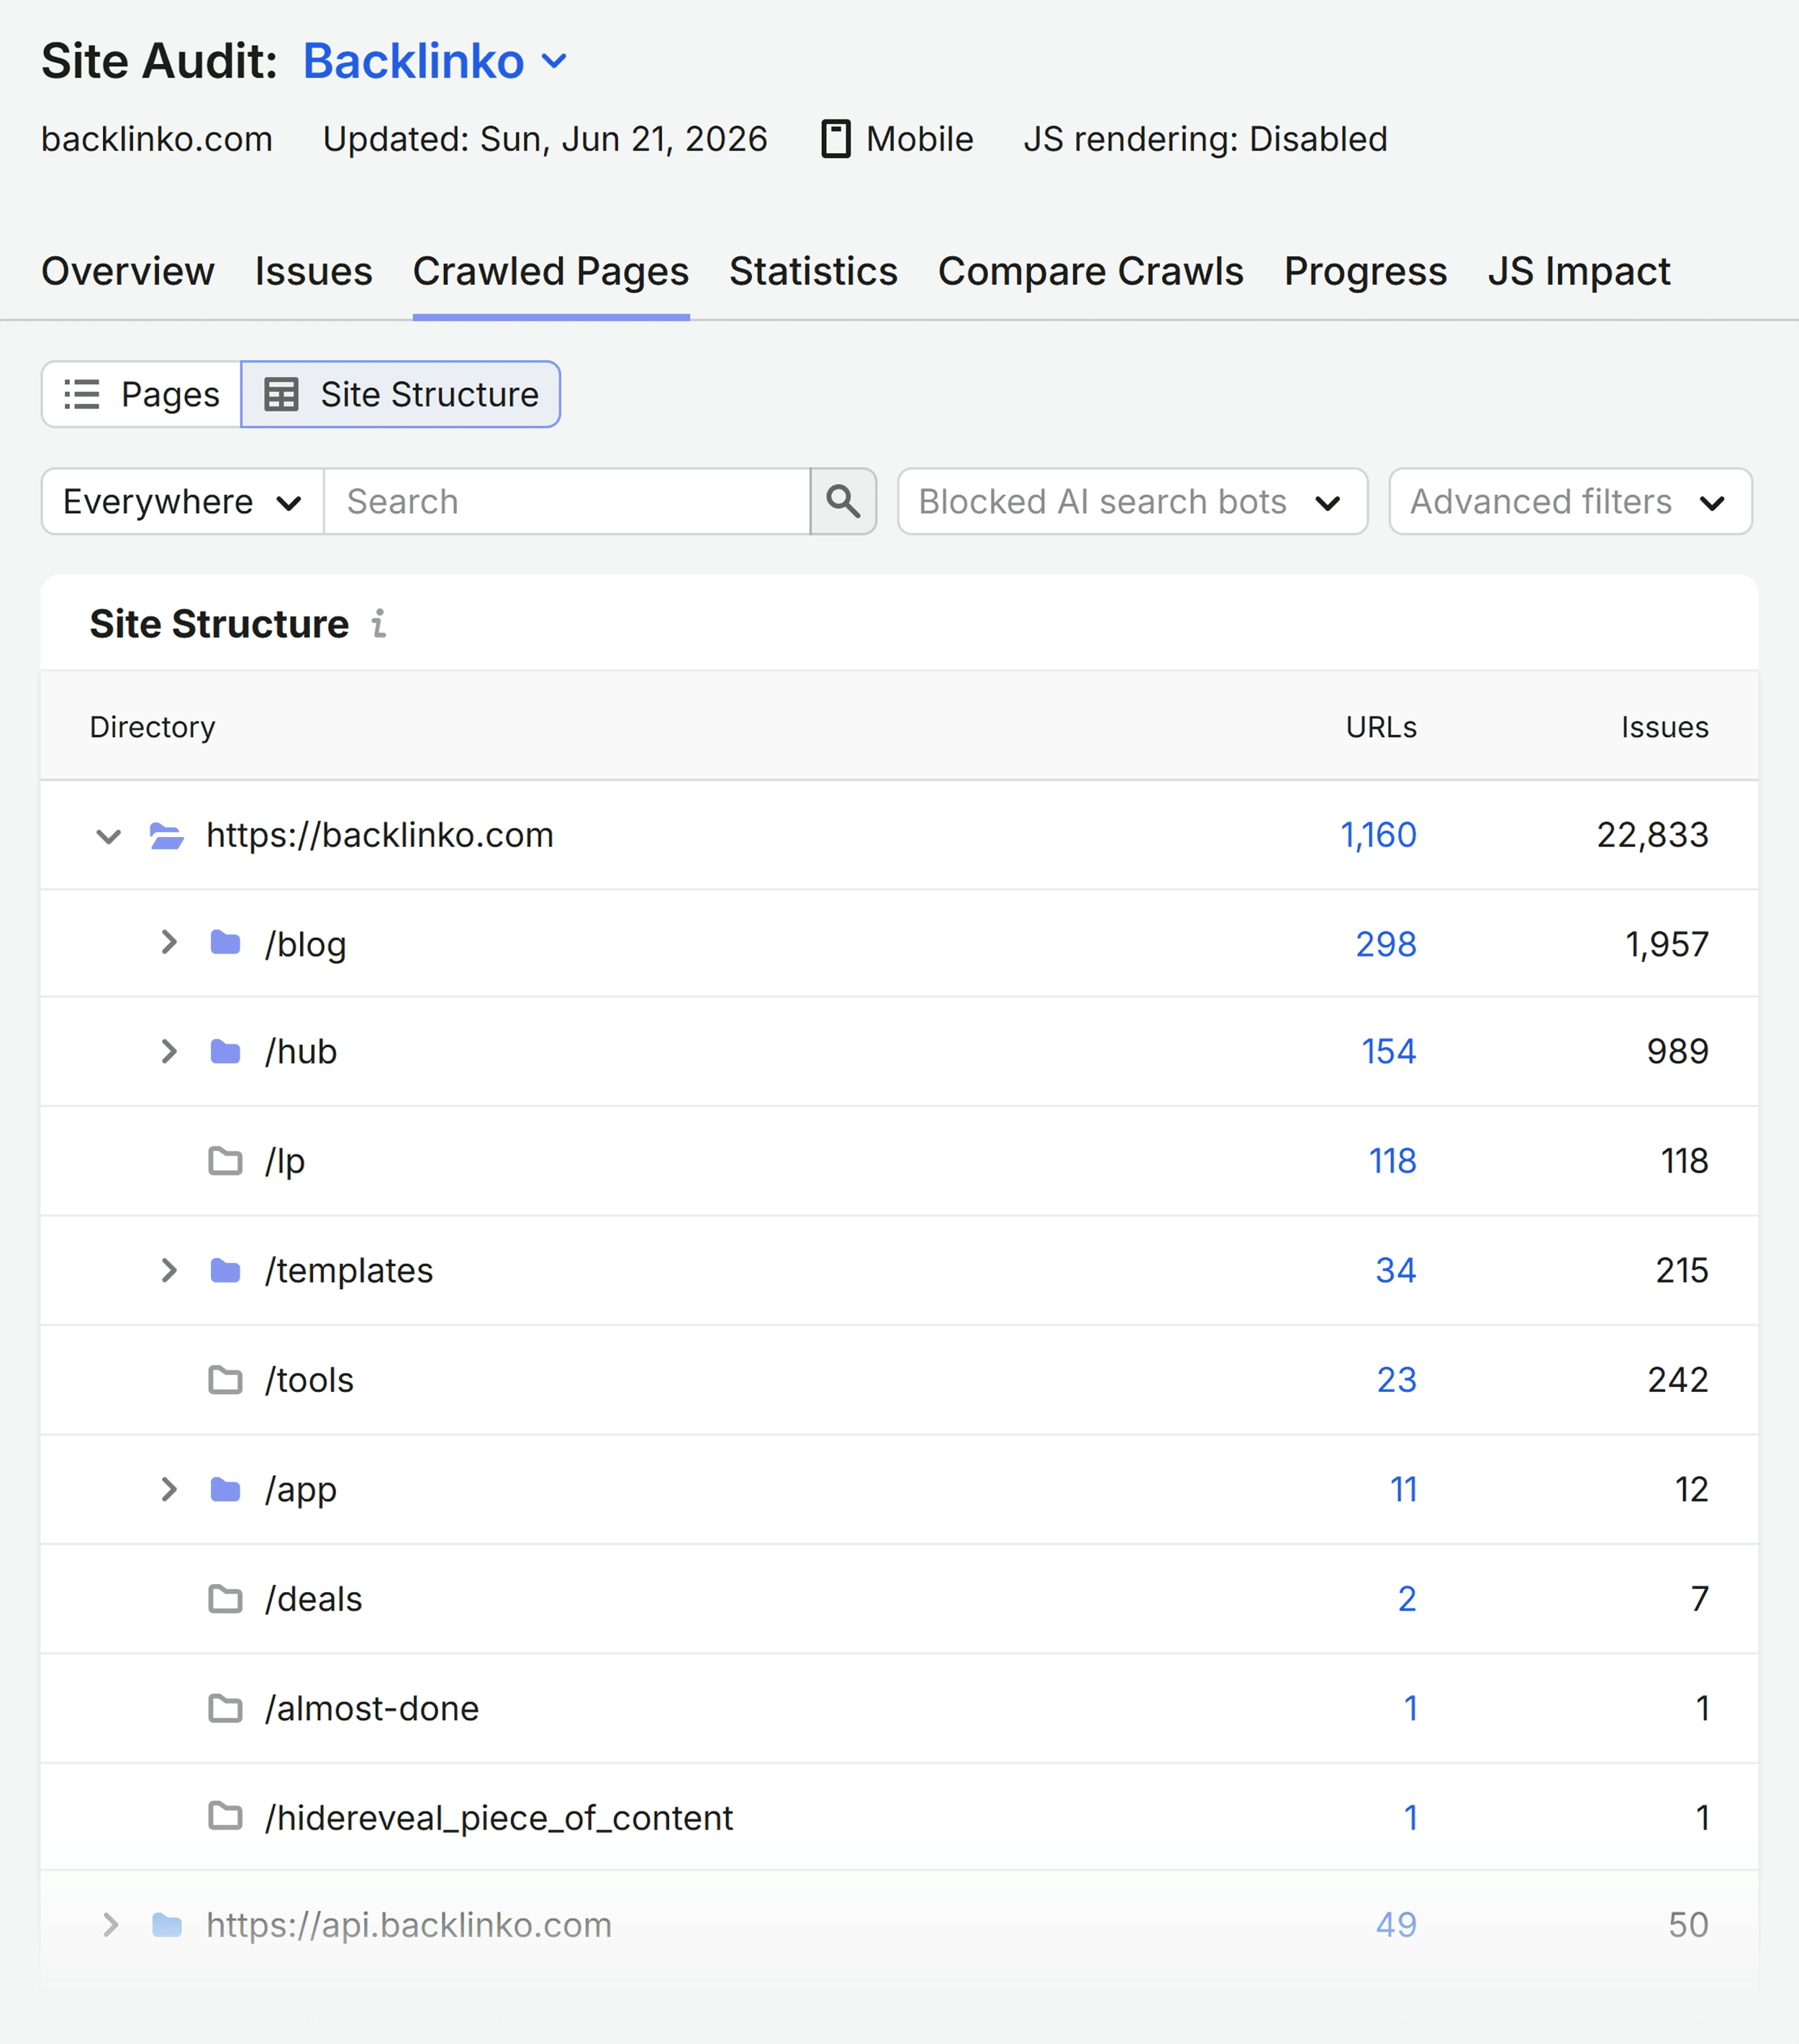Click the magnifying glass search button
The width and height of the screenshot is (1799, 2044).
(x=843, y=502)
